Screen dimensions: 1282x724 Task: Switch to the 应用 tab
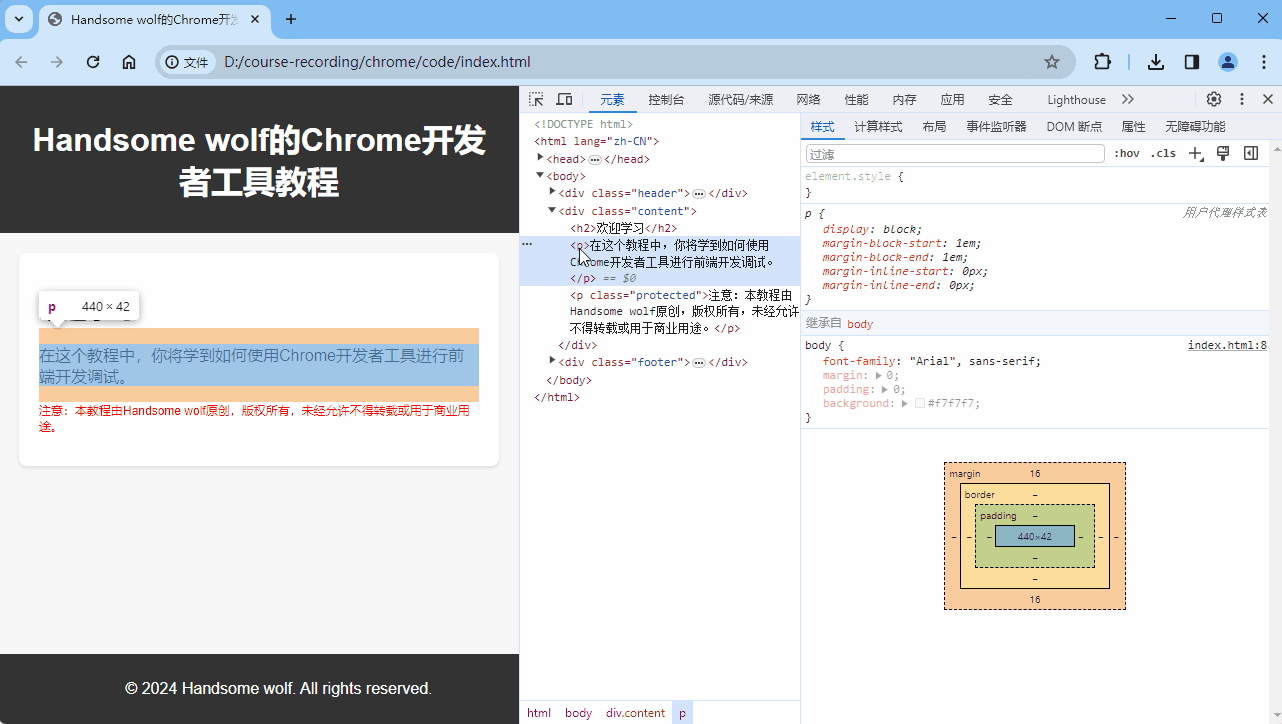pos(952,99)
